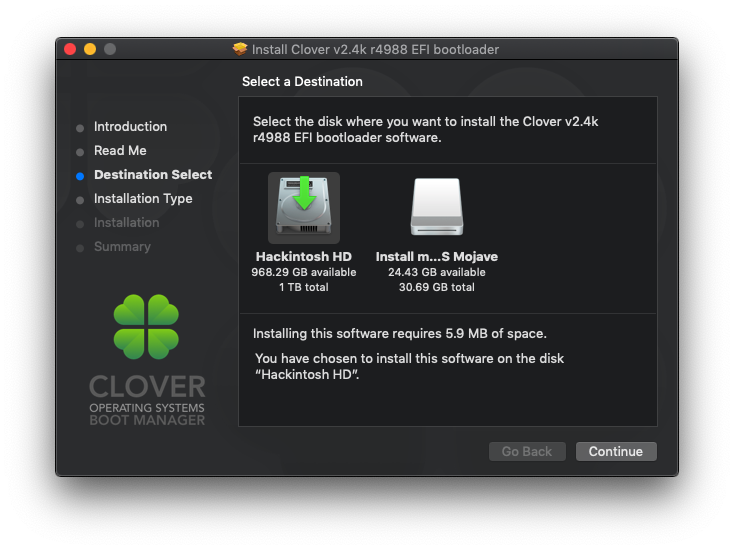Click the dimmed Summary step
Screen dimensions: 734x550
click(x=123, y=247)
